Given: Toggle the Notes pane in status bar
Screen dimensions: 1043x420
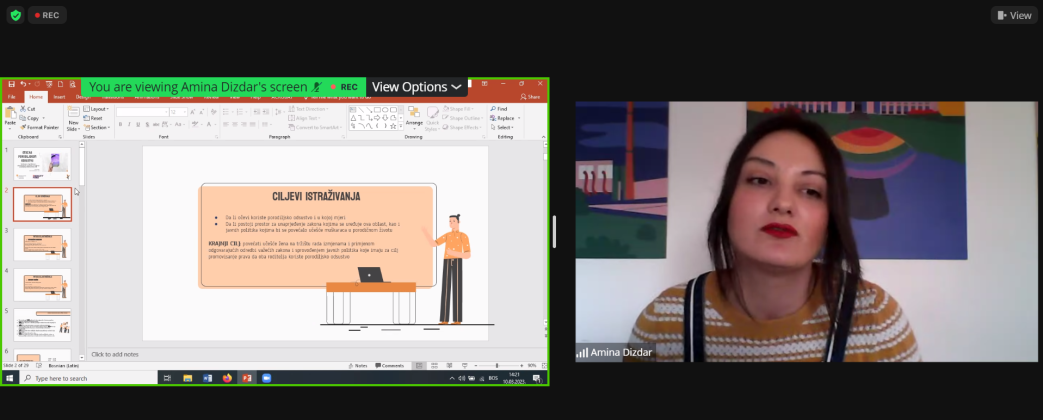Looking at the screenshot, I should (x=360, y=365).
